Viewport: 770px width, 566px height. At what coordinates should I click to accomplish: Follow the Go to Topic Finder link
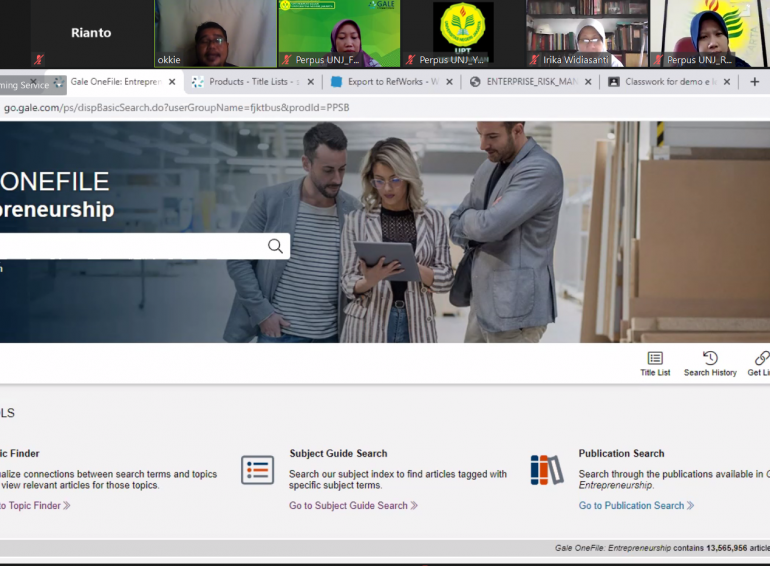[x=34, y=506]
